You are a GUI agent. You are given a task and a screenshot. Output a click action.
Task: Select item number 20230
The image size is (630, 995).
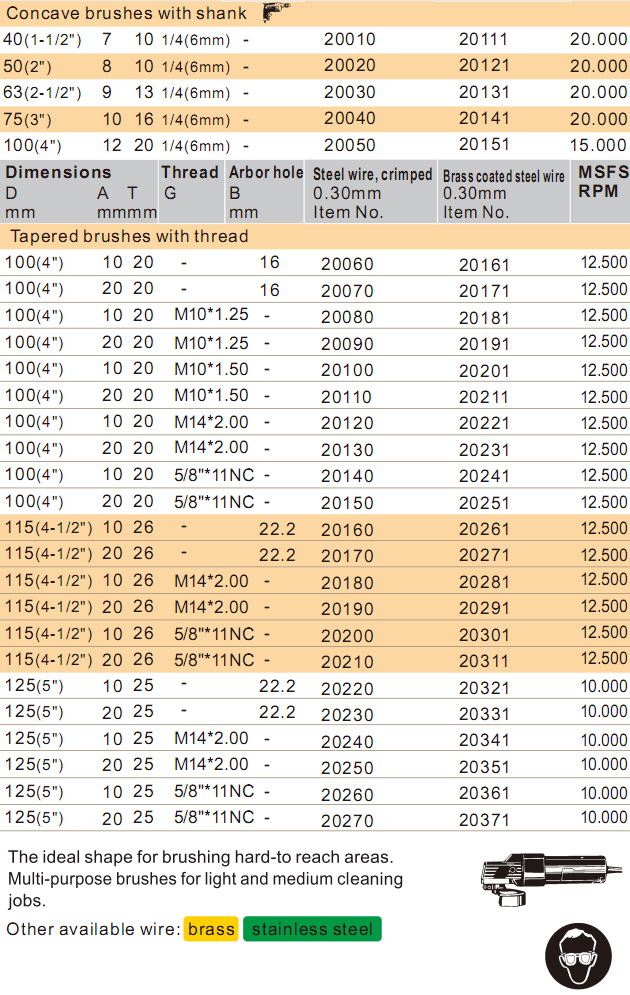point(347,715)
